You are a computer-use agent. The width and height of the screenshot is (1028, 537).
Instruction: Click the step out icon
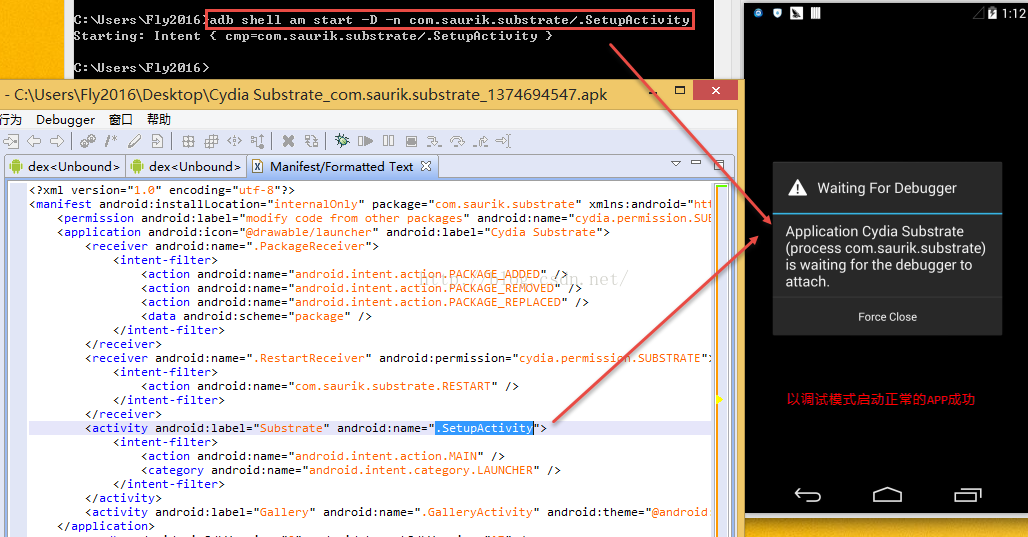point(481,141)
